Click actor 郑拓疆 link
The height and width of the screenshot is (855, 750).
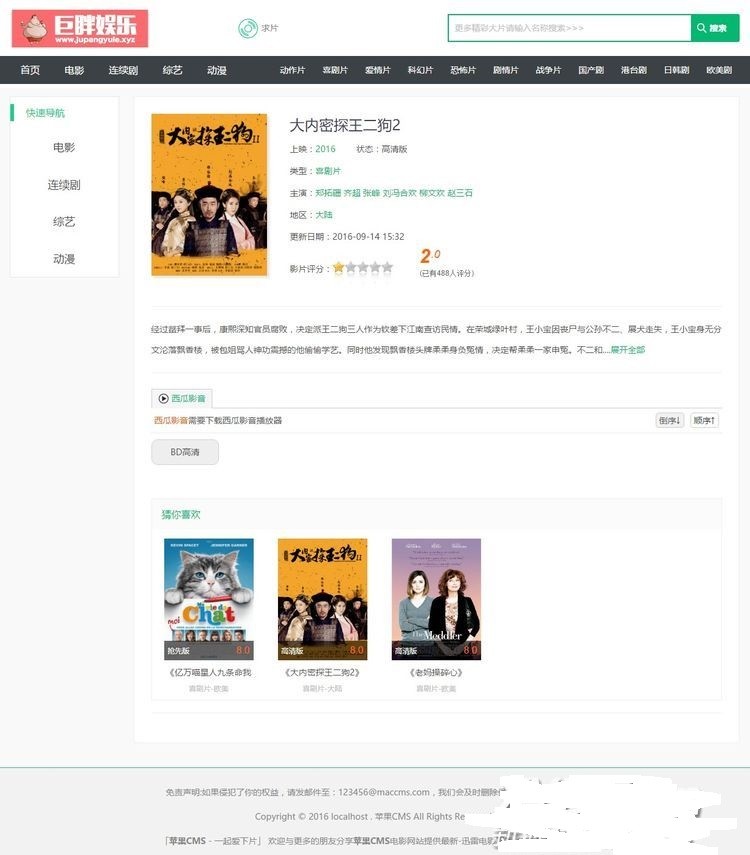pos(328,192)
